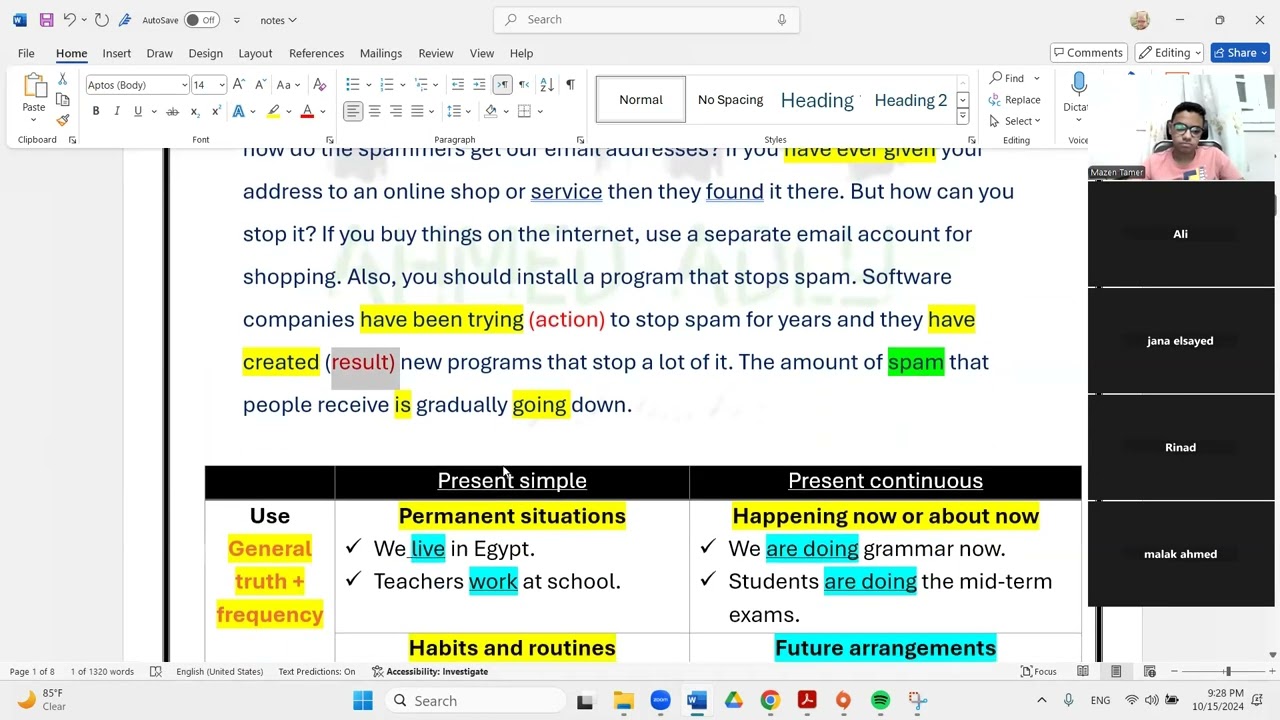
Task: Toggle right-to-left text direction
Action: [x=523, y=85]
